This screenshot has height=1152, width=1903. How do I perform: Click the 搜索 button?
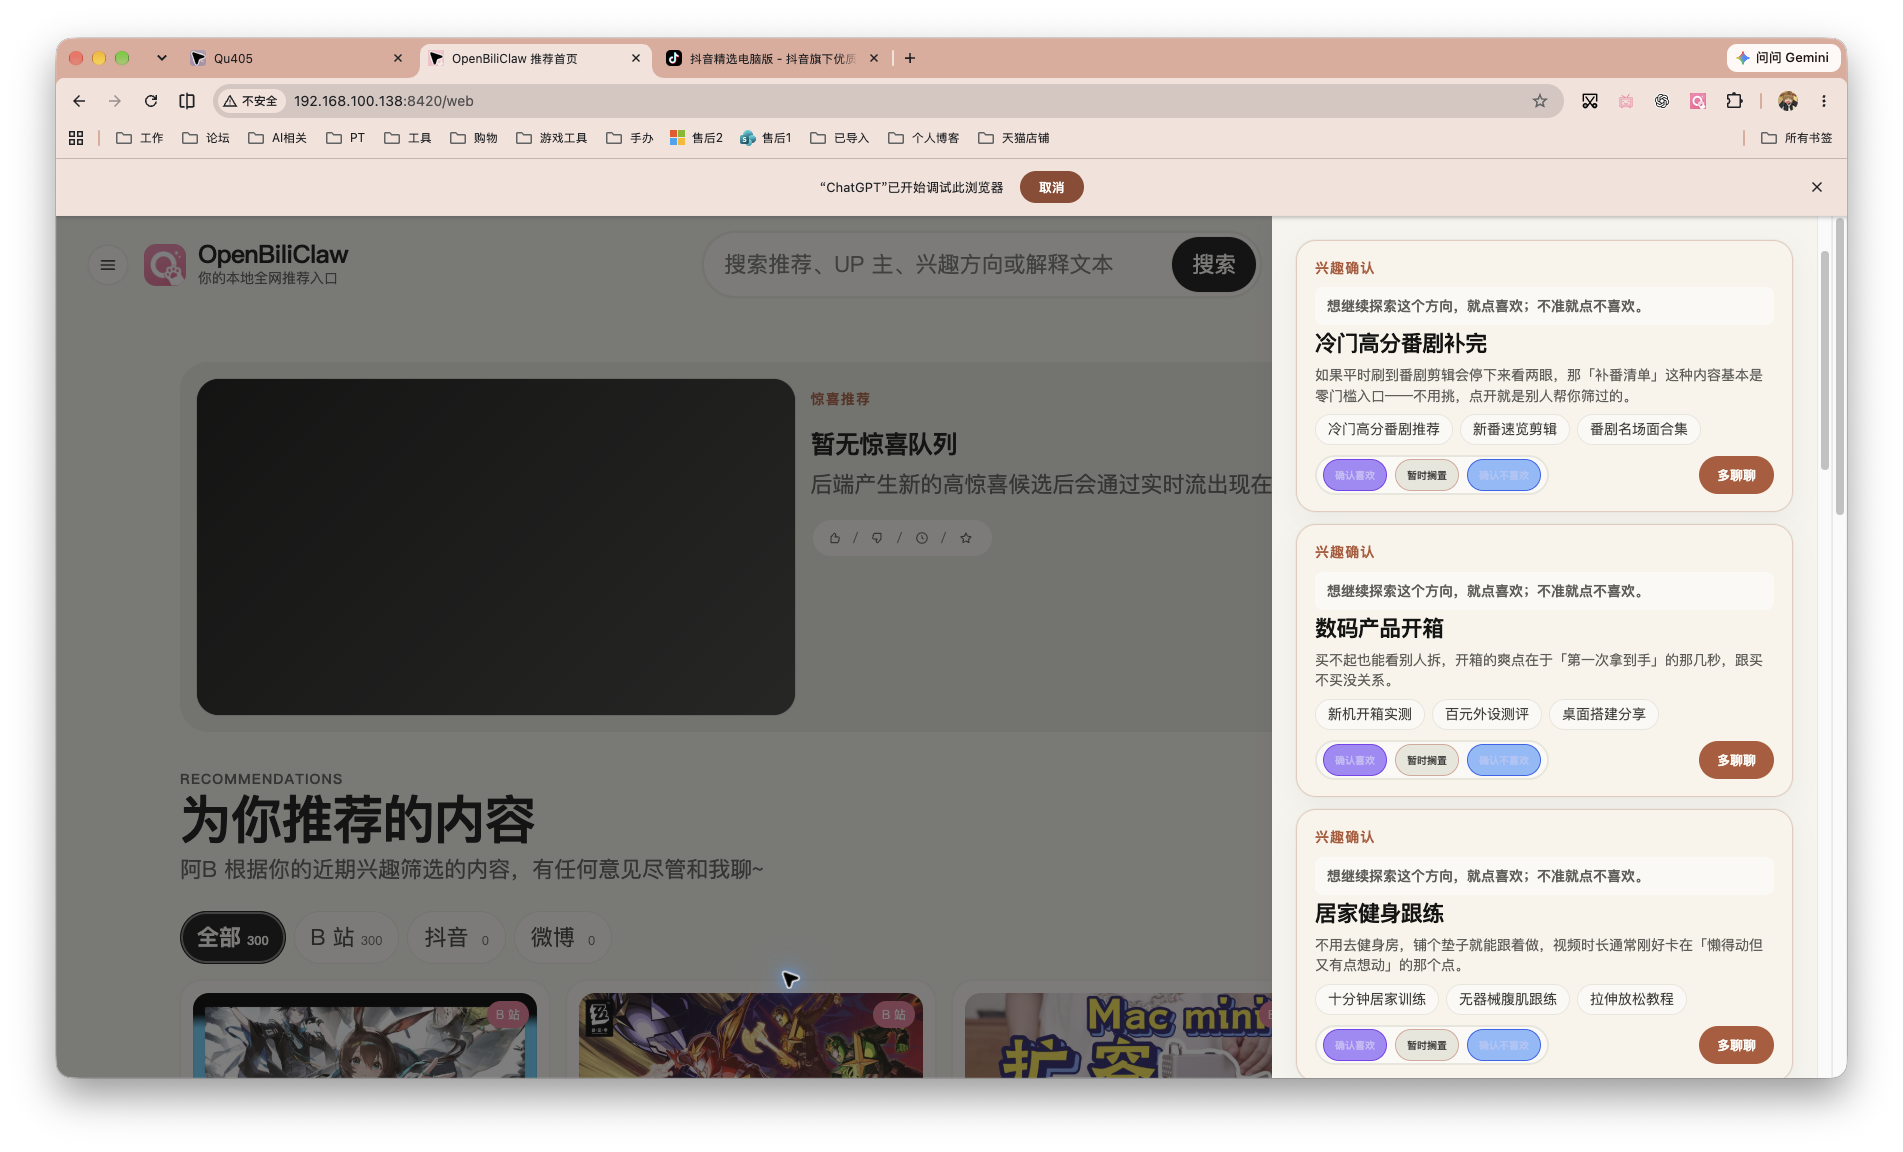point(1214,265)
